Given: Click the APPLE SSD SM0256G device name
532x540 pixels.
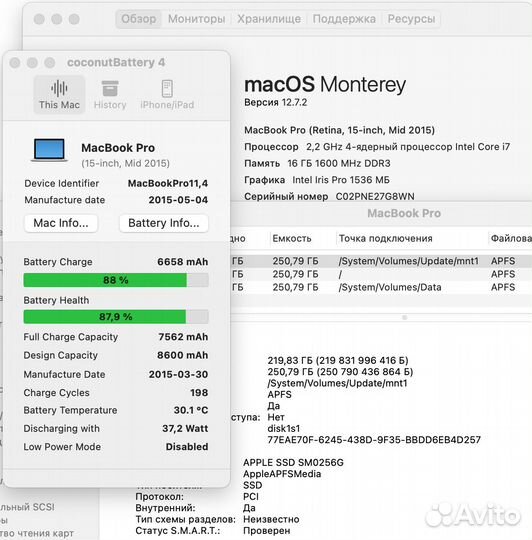Looking at the screenshot, I should (x=293, y=463).
